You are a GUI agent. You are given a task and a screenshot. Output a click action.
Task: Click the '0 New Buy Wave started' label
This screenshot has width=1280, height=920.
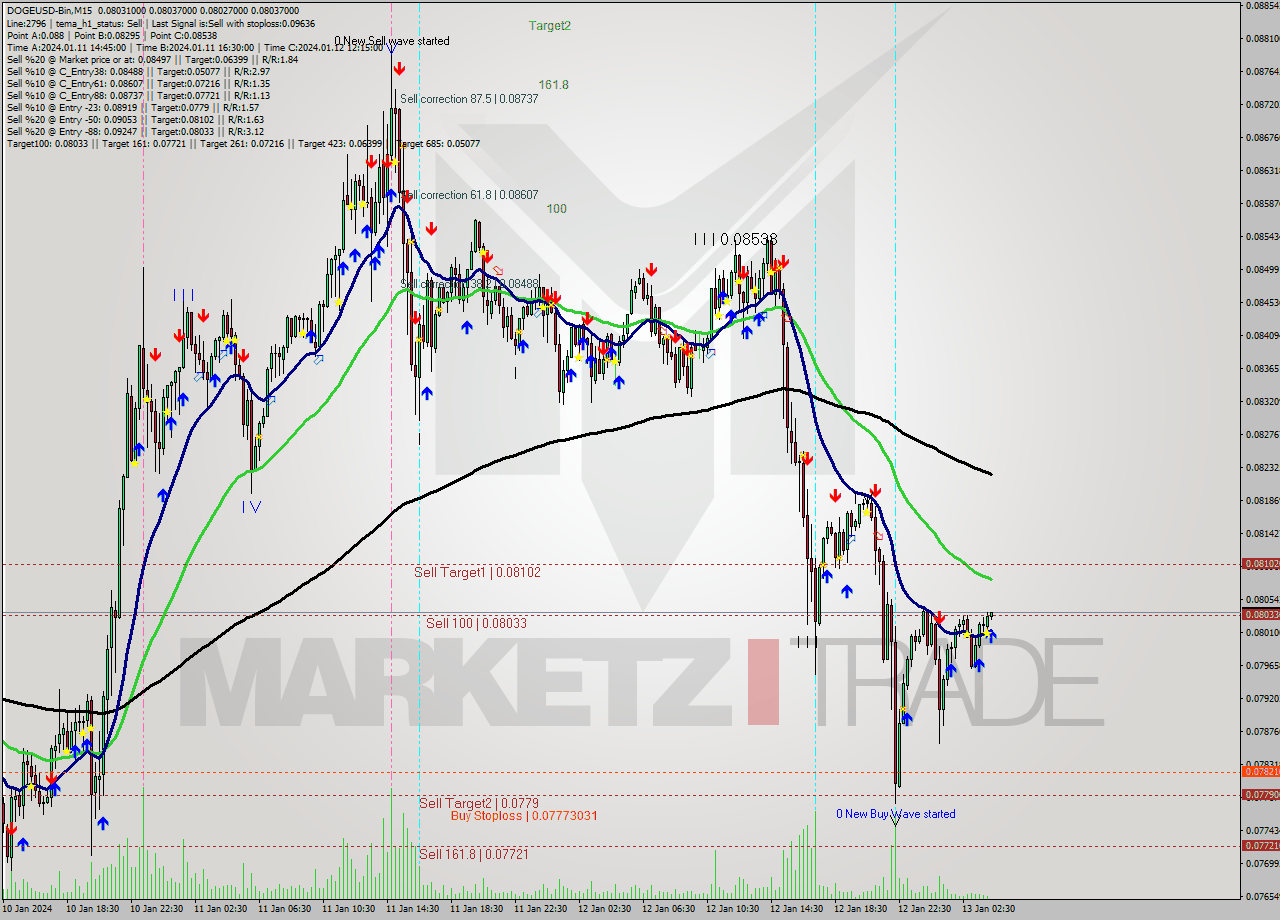[x=896, y=814]
